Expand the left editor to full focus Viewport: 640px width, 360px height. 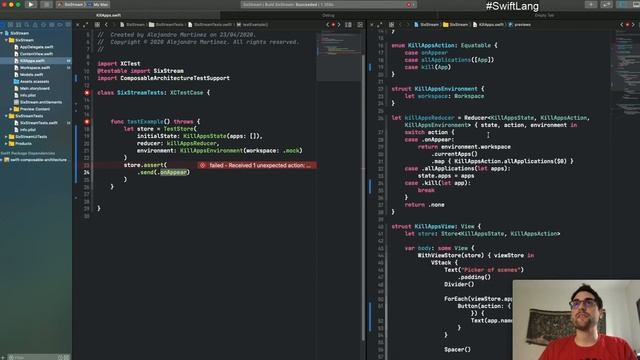point(86,24)
